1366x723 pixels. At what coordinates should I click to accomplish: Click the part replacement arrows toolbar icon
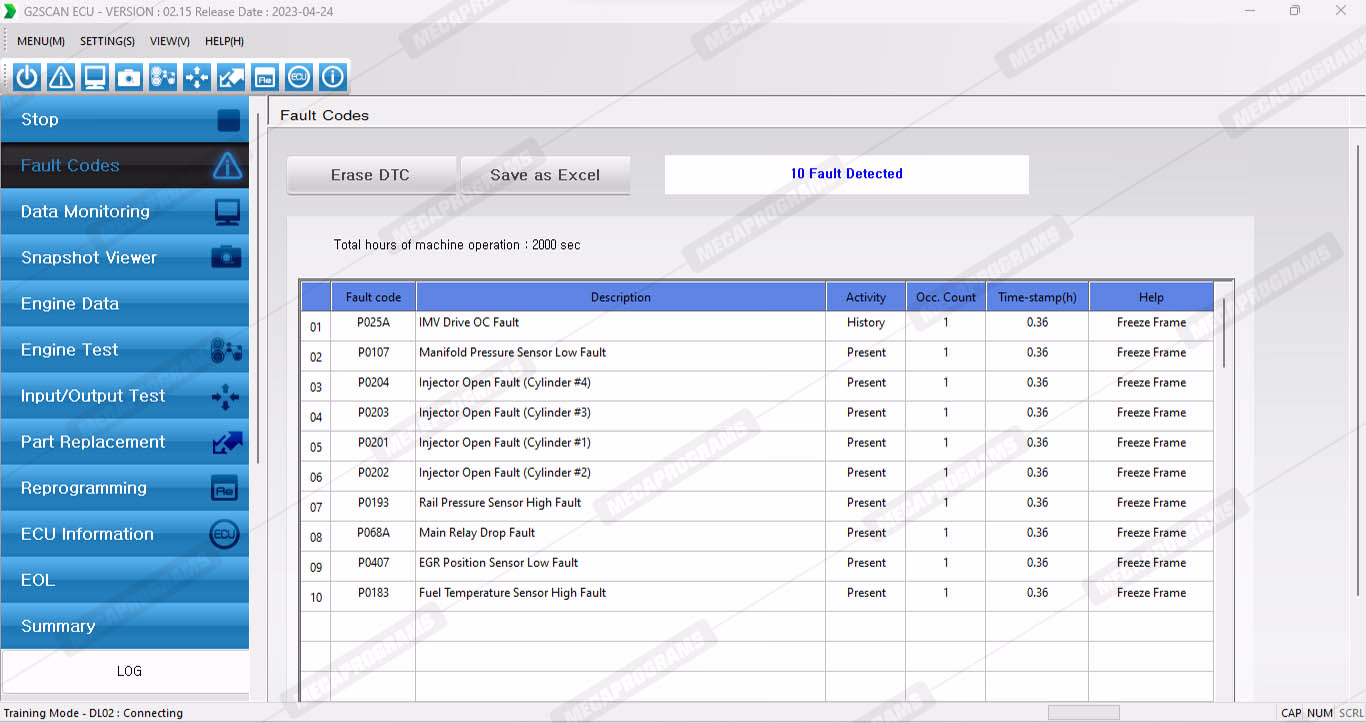pos(231,77)
